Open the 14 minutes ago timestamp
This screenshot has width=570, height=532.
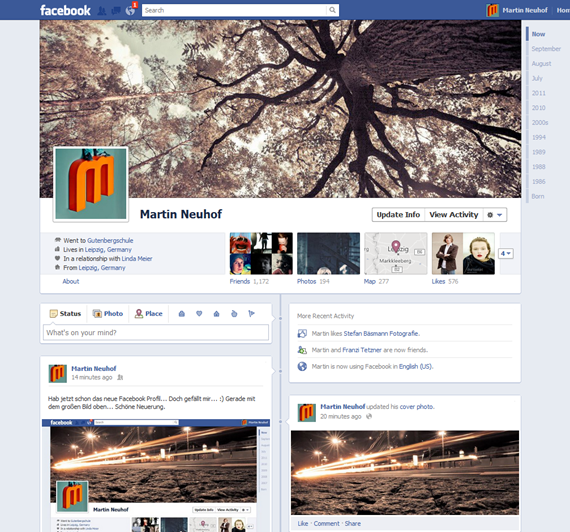(92, 377)
